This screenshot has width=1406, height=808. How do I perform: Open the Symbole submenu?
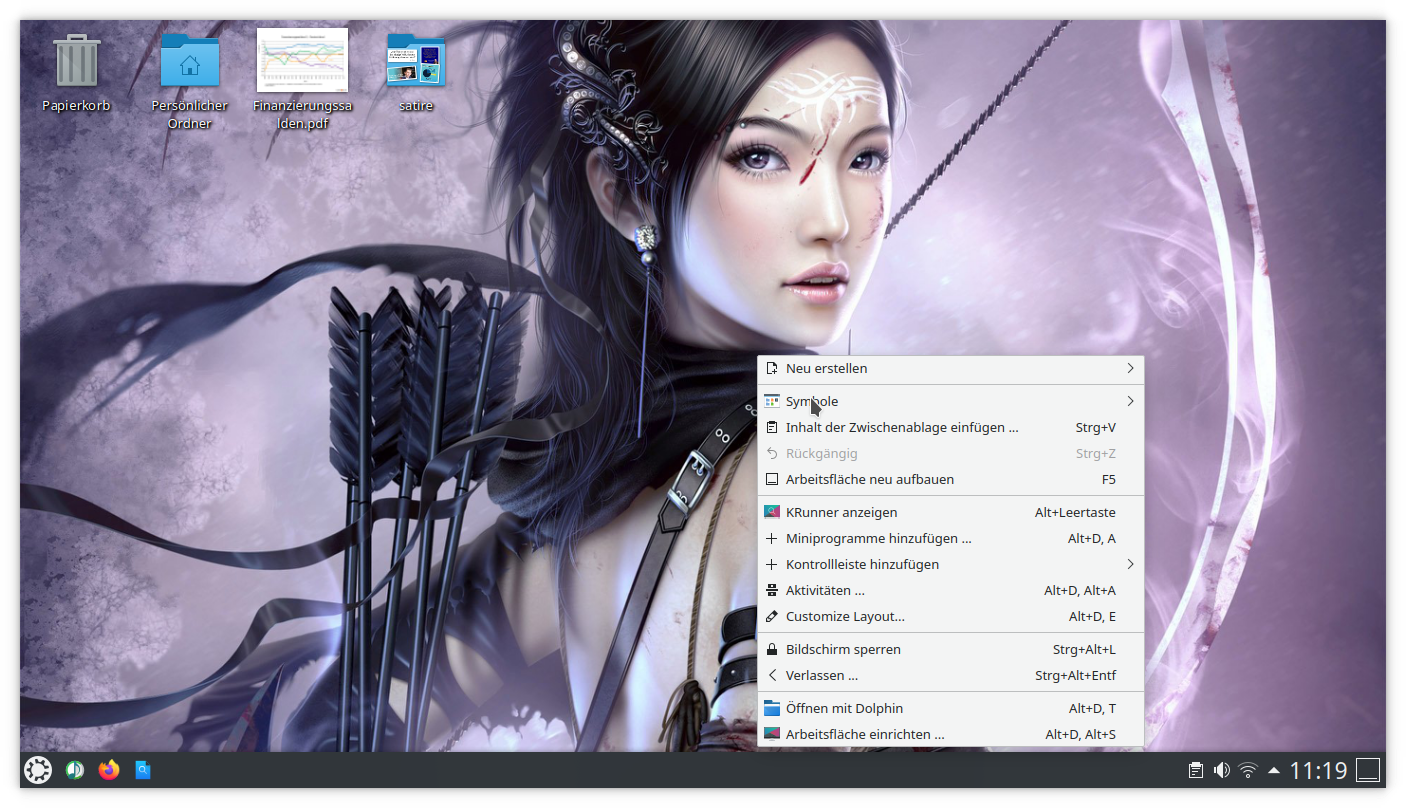[x=950, y=401]
